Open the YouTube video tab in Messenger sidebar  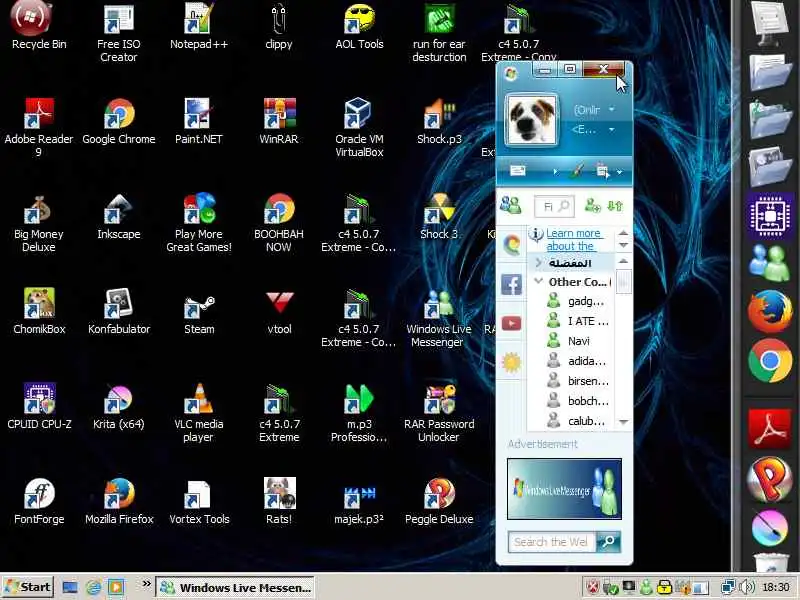point(511,323)
